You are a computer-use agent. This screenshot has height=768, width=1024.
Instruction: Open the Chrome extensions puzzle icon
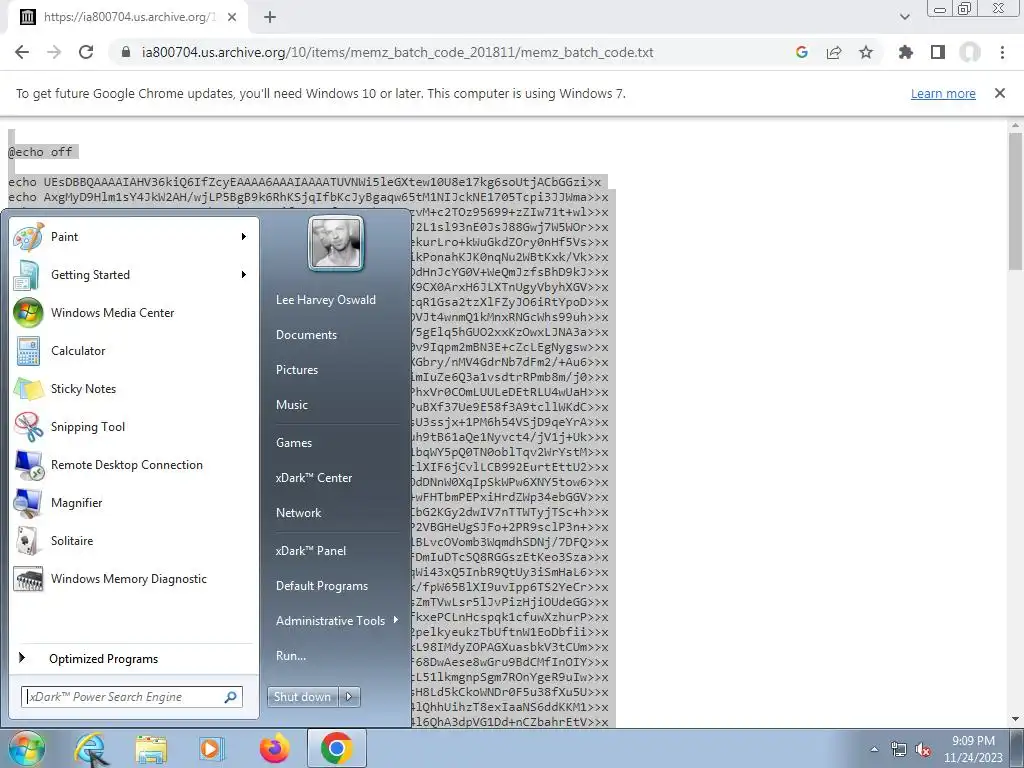(906, 52)
